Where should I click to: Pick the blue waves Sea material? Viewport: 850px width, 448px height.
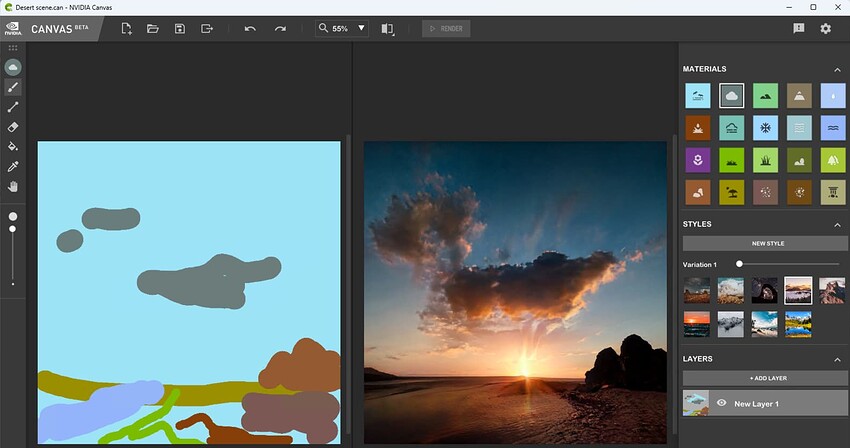pyautogui.click(x=833, y=128)
